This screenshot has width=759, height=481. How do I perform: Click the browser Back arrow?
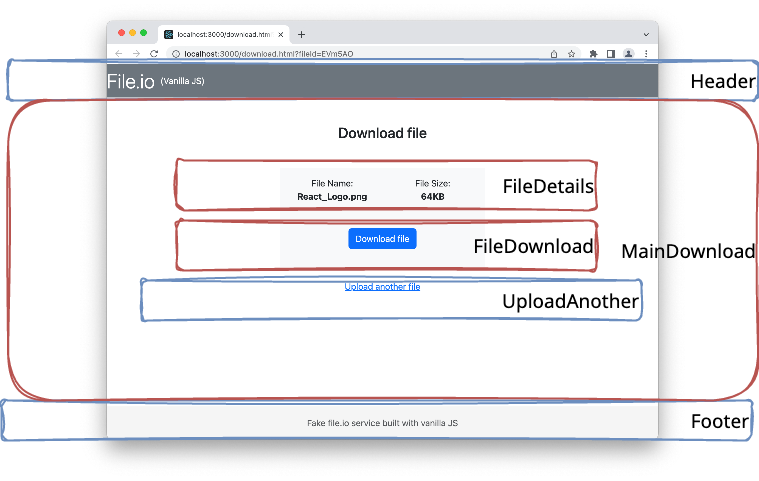(x=119, y=53)
